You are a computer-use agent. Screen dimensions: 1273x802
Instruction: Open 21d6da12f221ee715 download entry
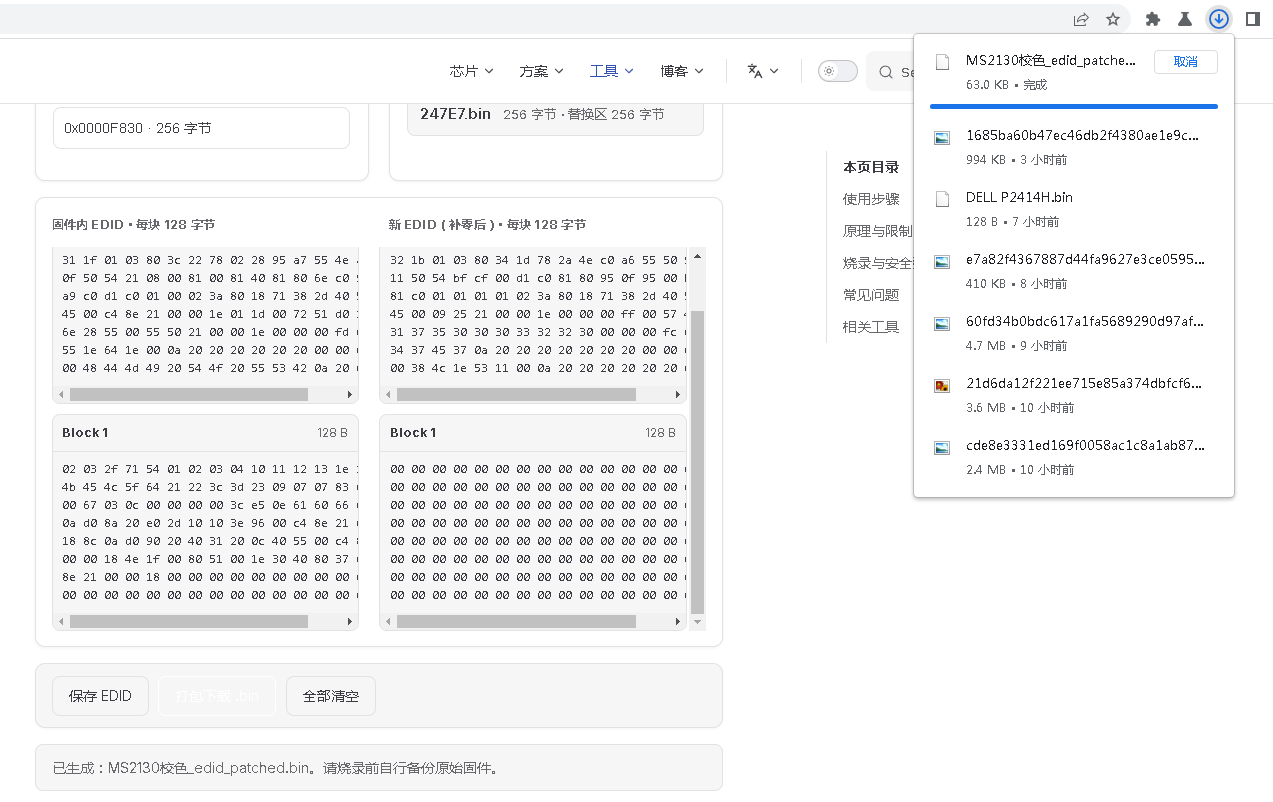[1085, 384]
